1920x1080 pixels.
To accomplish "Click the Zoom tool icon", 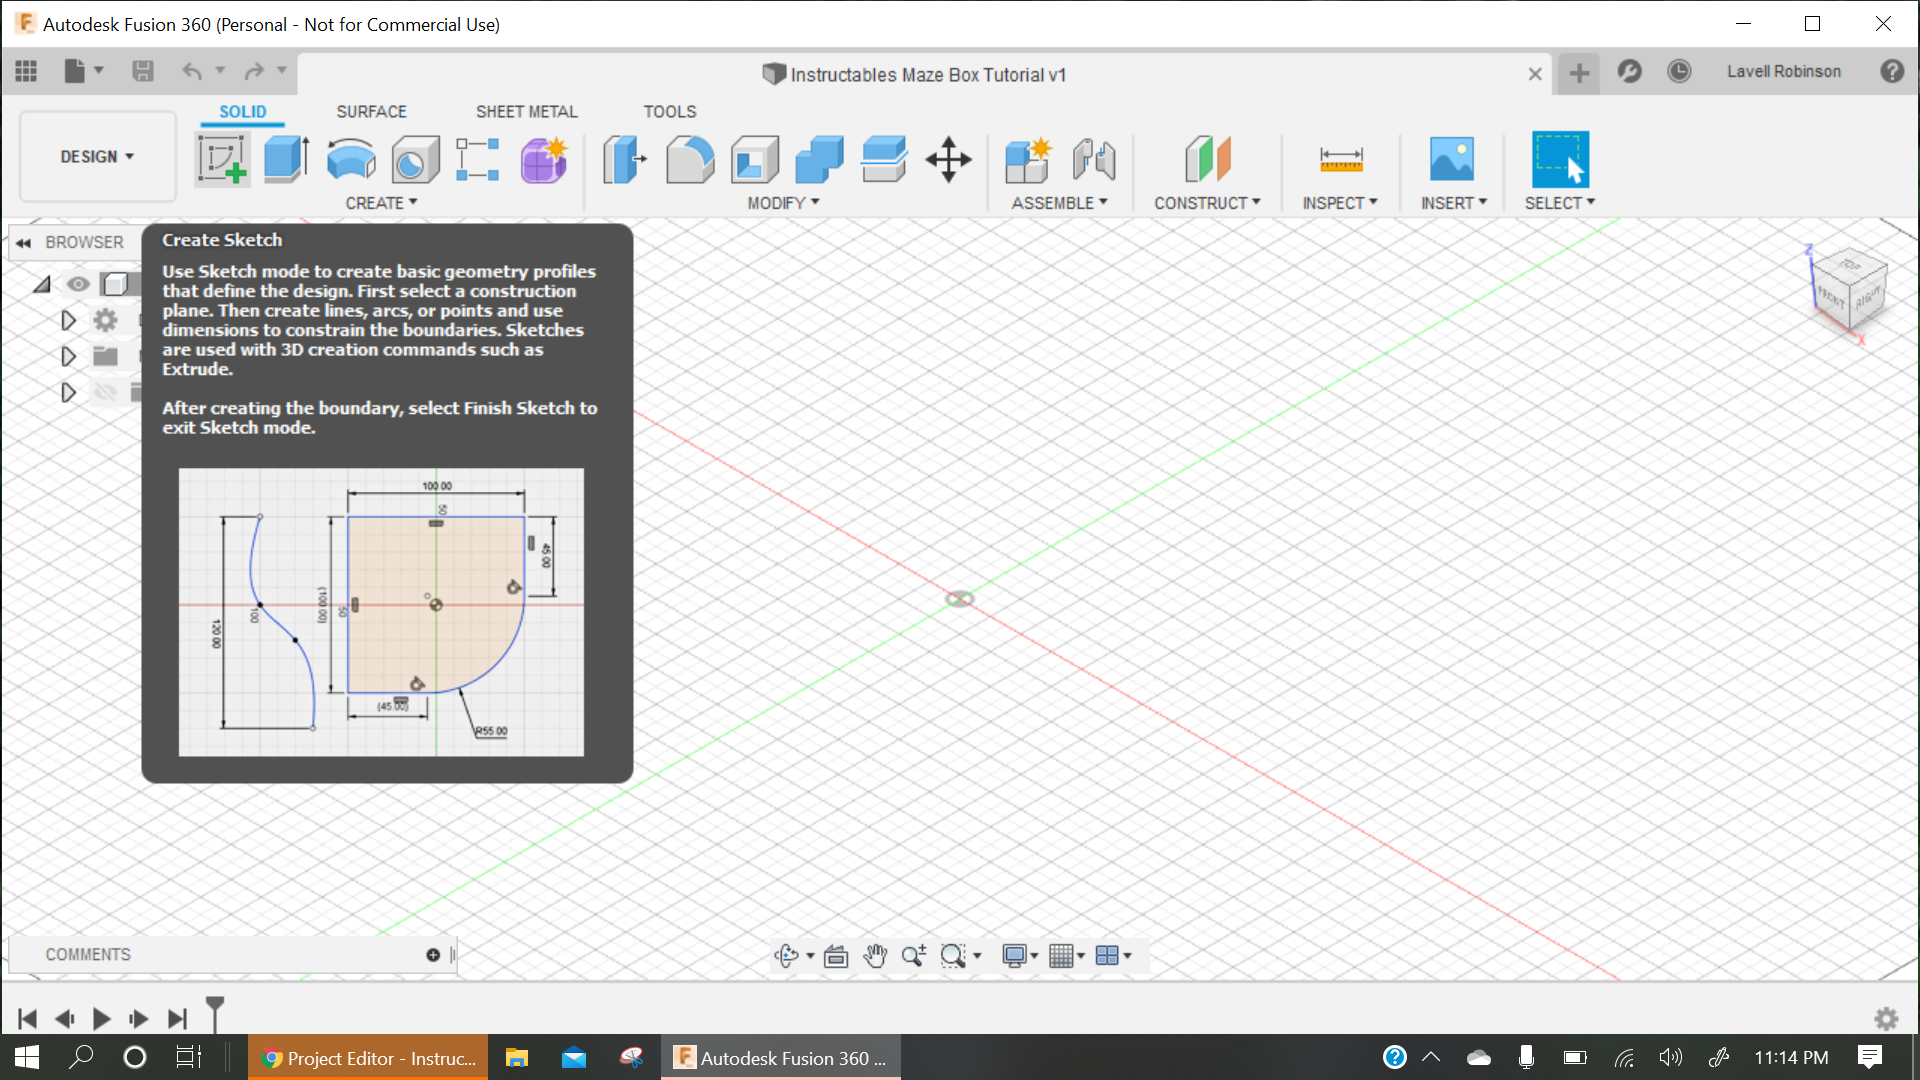I will pos(913,956).
